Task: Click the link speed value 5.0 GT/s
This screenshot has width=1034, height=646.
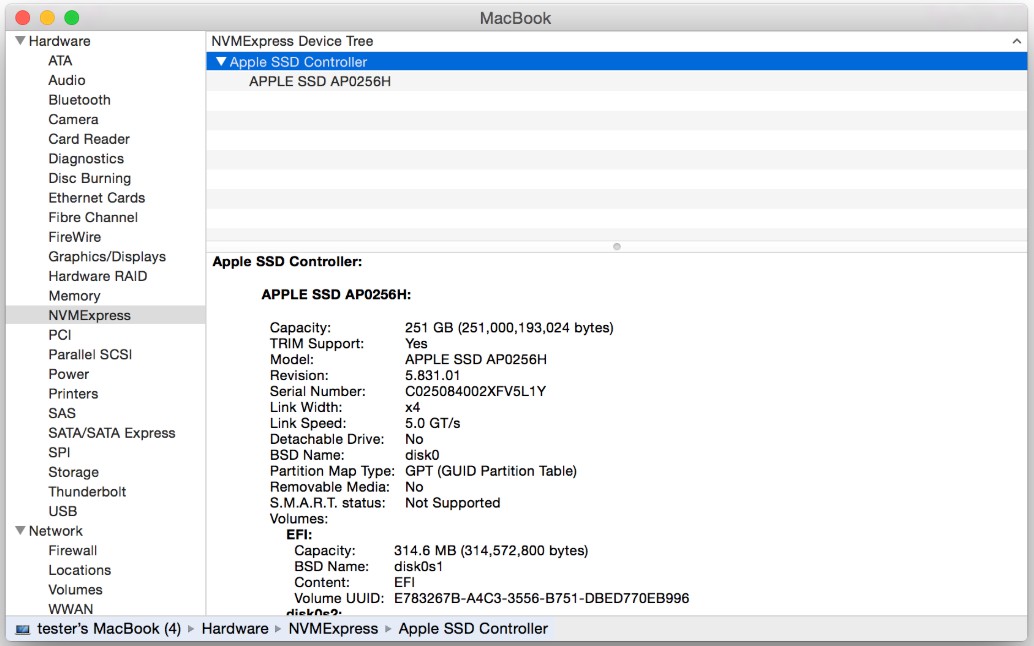Action: [x=432, y=423]
